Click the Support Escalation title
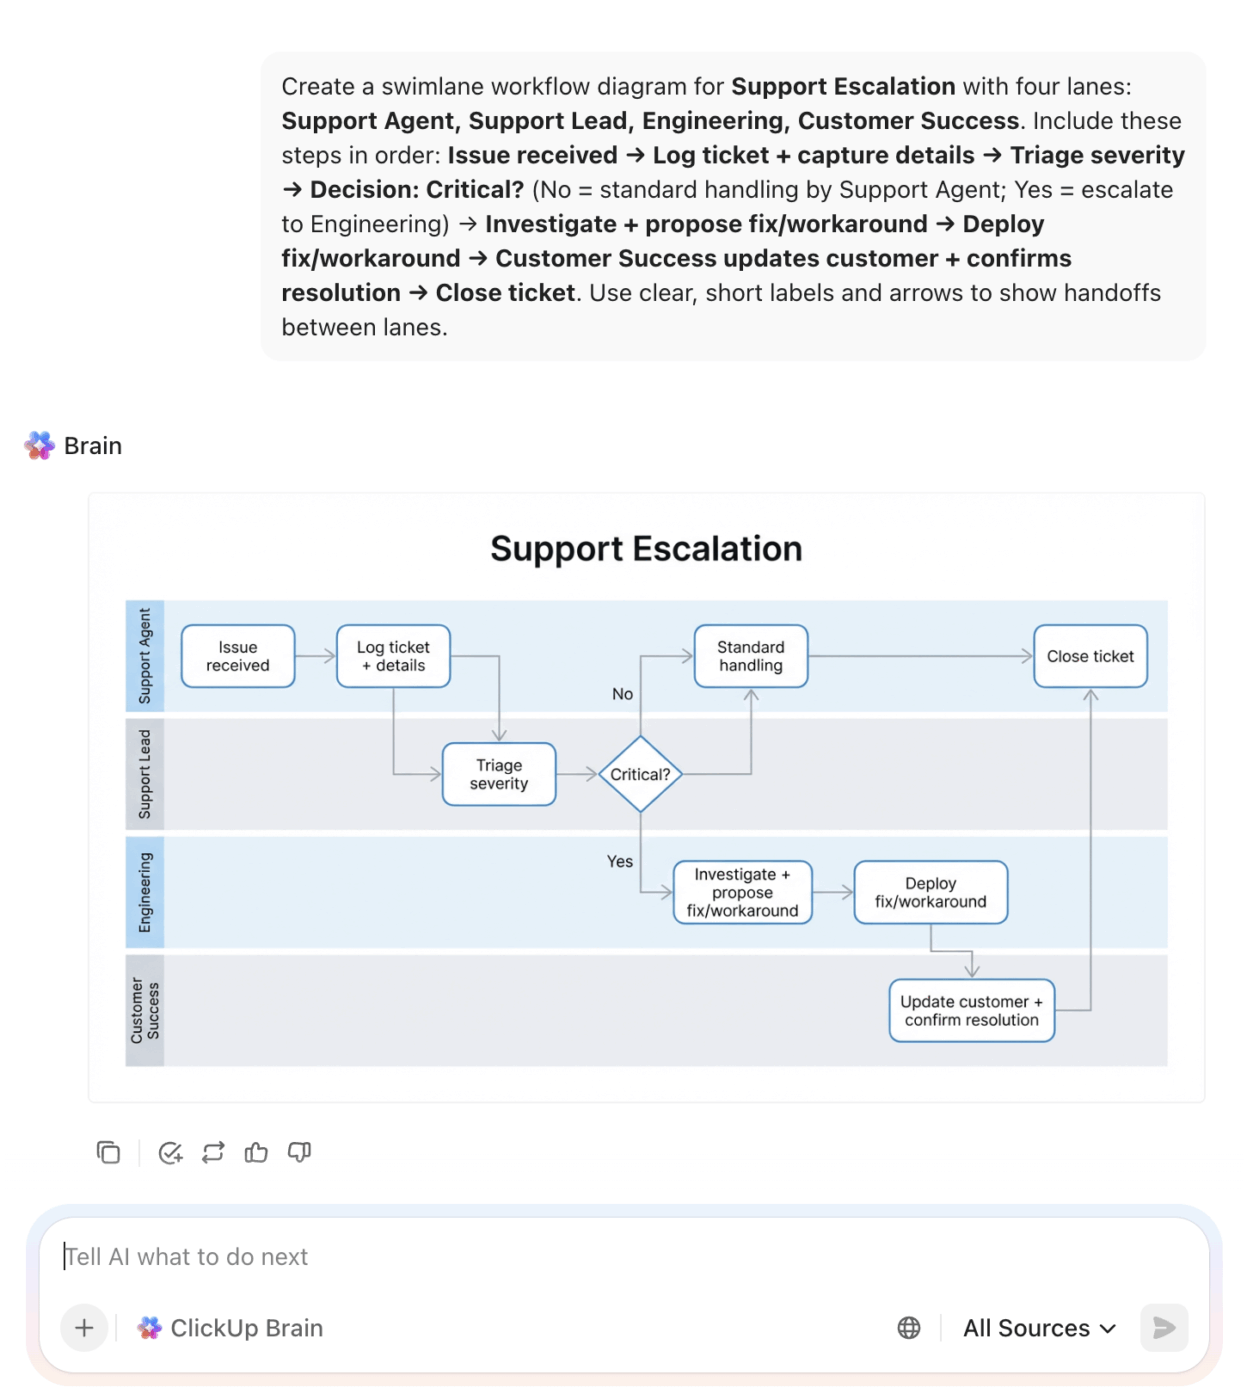Screen dimensions: 1247x1400 coord(646,548)
